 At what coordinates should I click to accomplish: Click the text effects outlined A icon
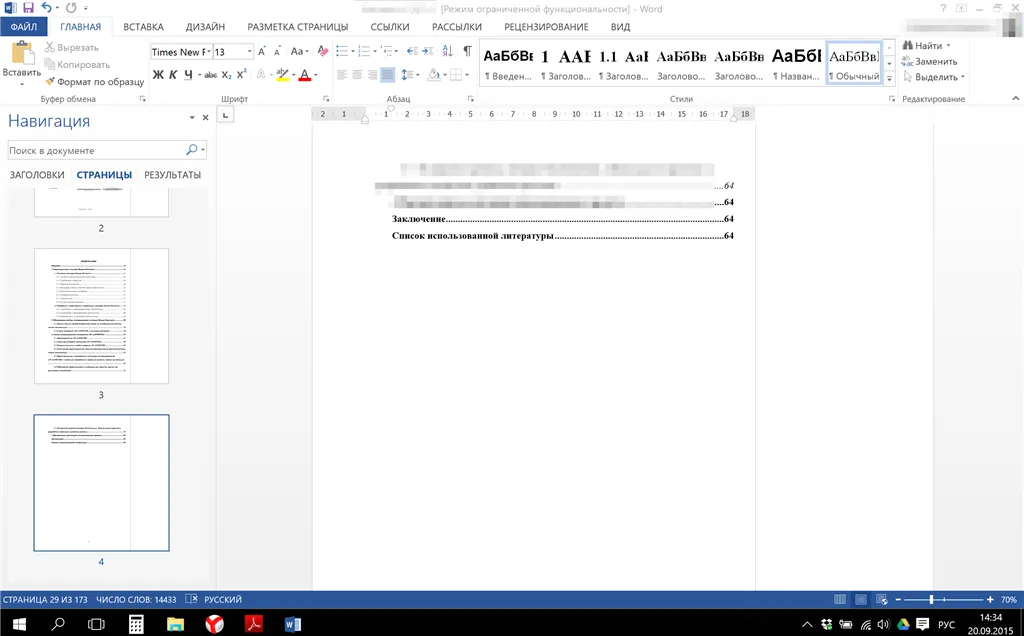point(261,75)
